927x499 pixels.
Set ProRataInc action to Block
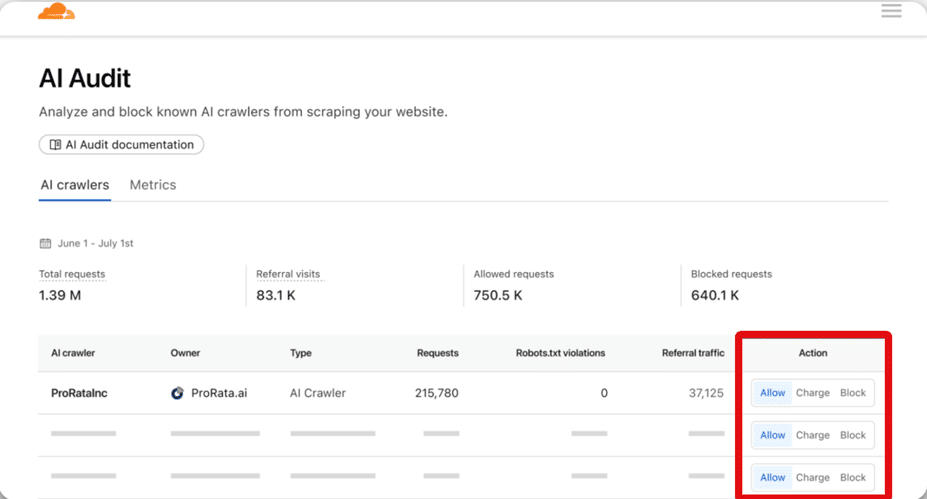tap(853, 393)
